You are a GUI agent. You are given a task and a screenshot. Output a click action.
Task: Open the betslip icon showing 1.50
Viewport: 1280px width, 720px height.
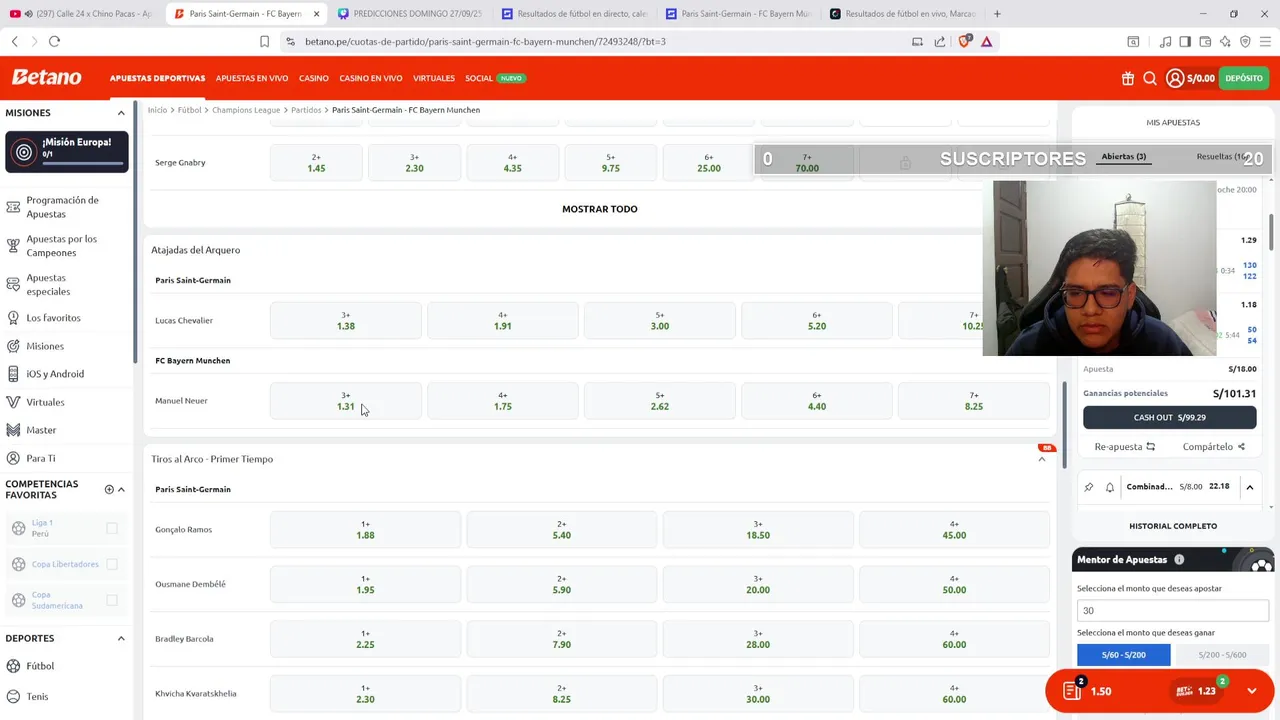(x=1072, y=690)
